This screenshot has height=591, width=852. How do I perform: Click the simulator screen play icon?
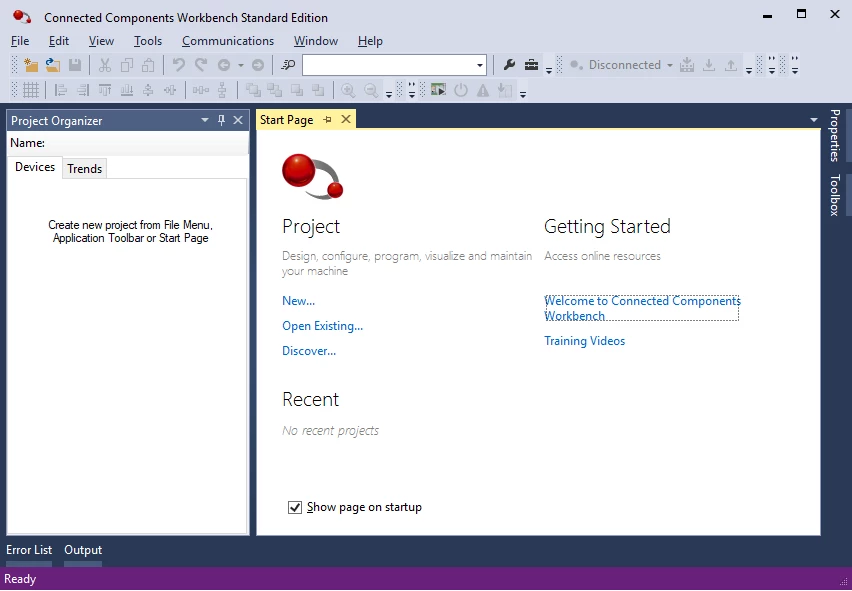click(x=438, y=90)
